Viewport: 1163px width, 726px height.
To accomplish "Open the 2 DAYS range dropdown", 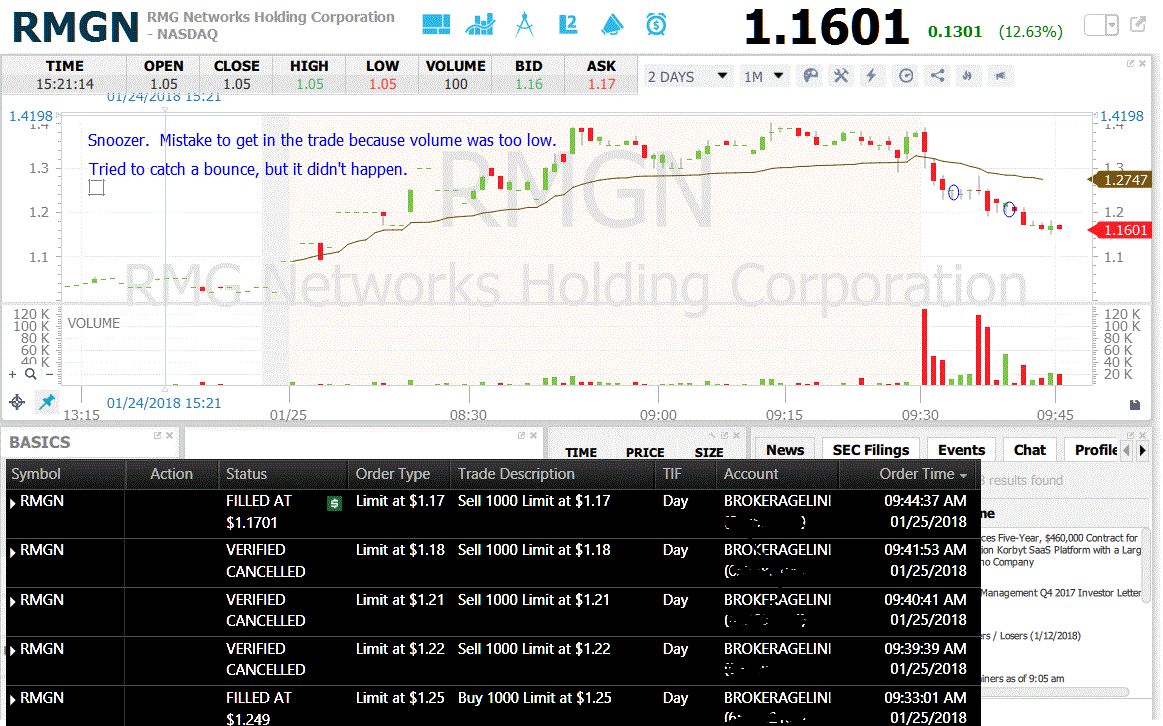I will pyautogui.click(x=687, y=76).
